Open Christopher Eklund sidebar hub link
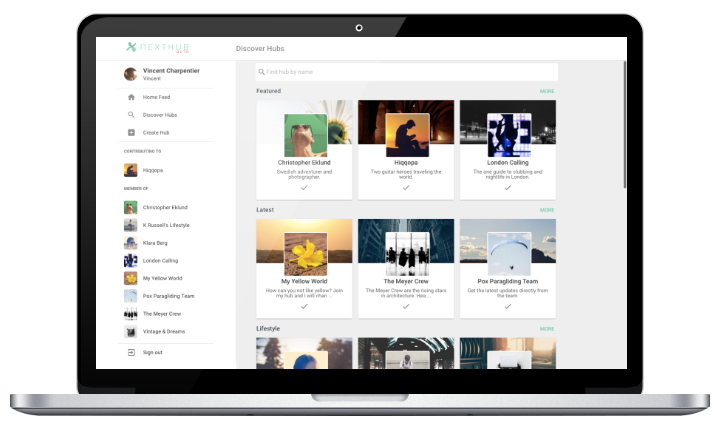720x422 pixels. click(165, 208)
